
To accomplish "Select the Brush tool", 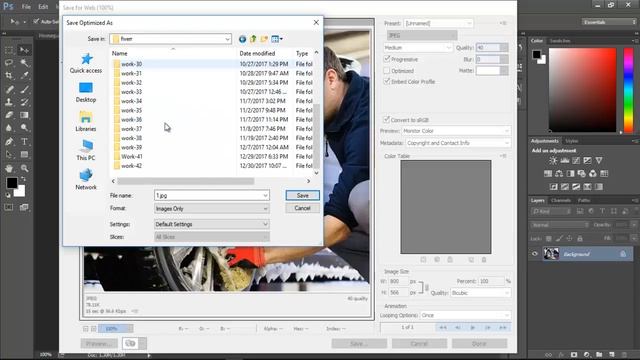I will pos(24,89).
